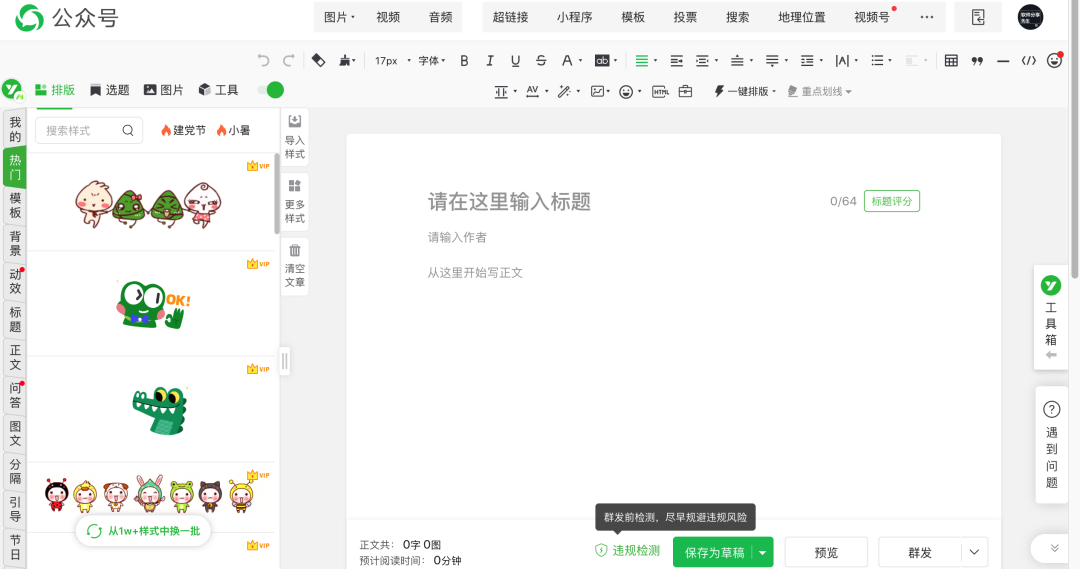Switch to the 工具 tab
This screenshot has height=569, width=1080.
click(x=218, y=90)
